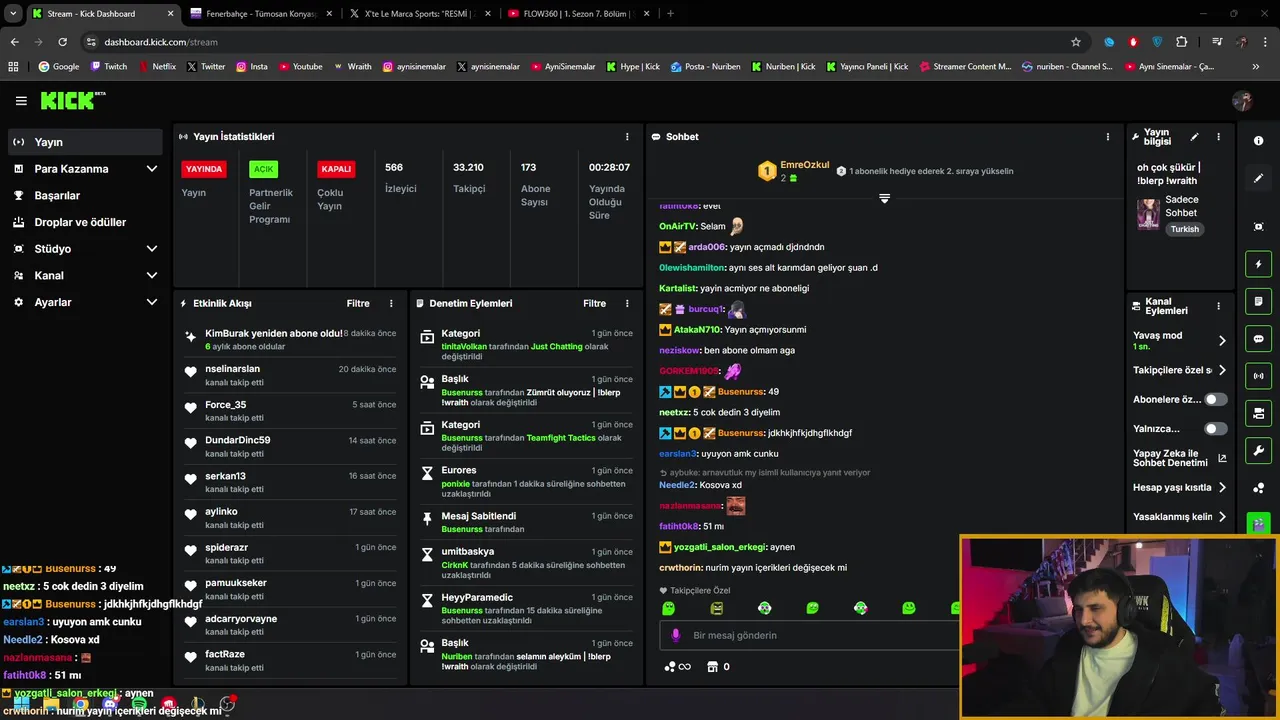Open Kanal Eylemleri three-dot menu
The image size is (1280, 720).
1218,306
